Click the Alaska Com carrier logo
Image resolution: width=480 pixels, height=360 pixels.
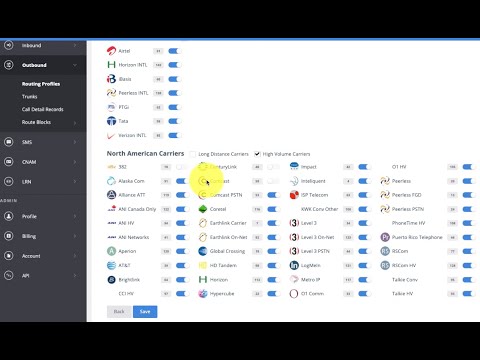111,181
